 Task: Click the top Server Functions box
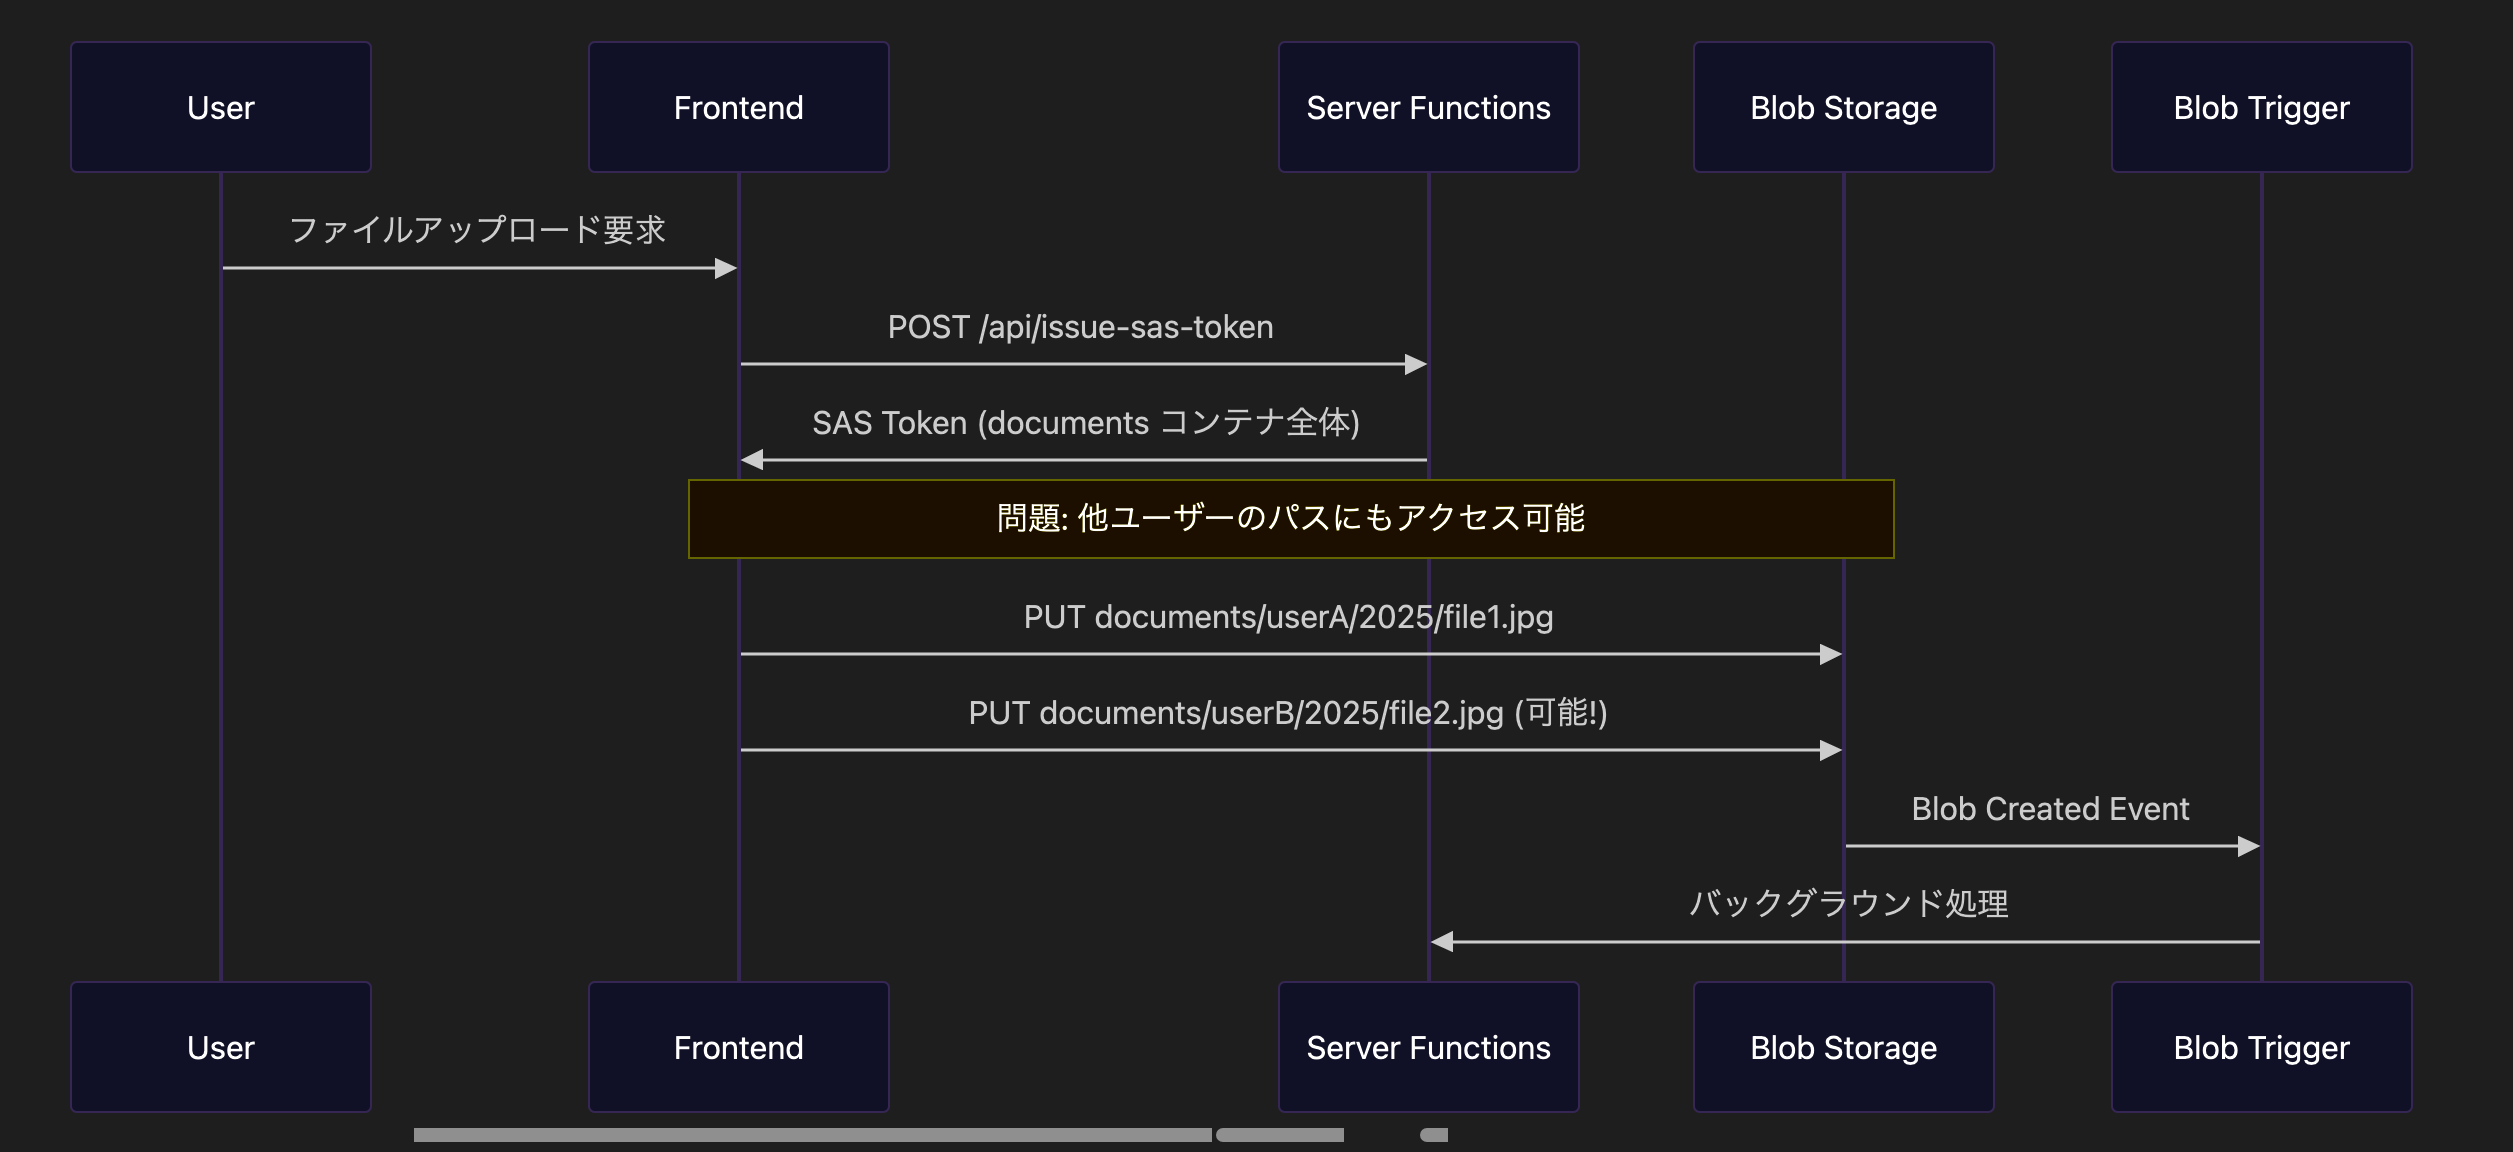(x=1429, y=107)
